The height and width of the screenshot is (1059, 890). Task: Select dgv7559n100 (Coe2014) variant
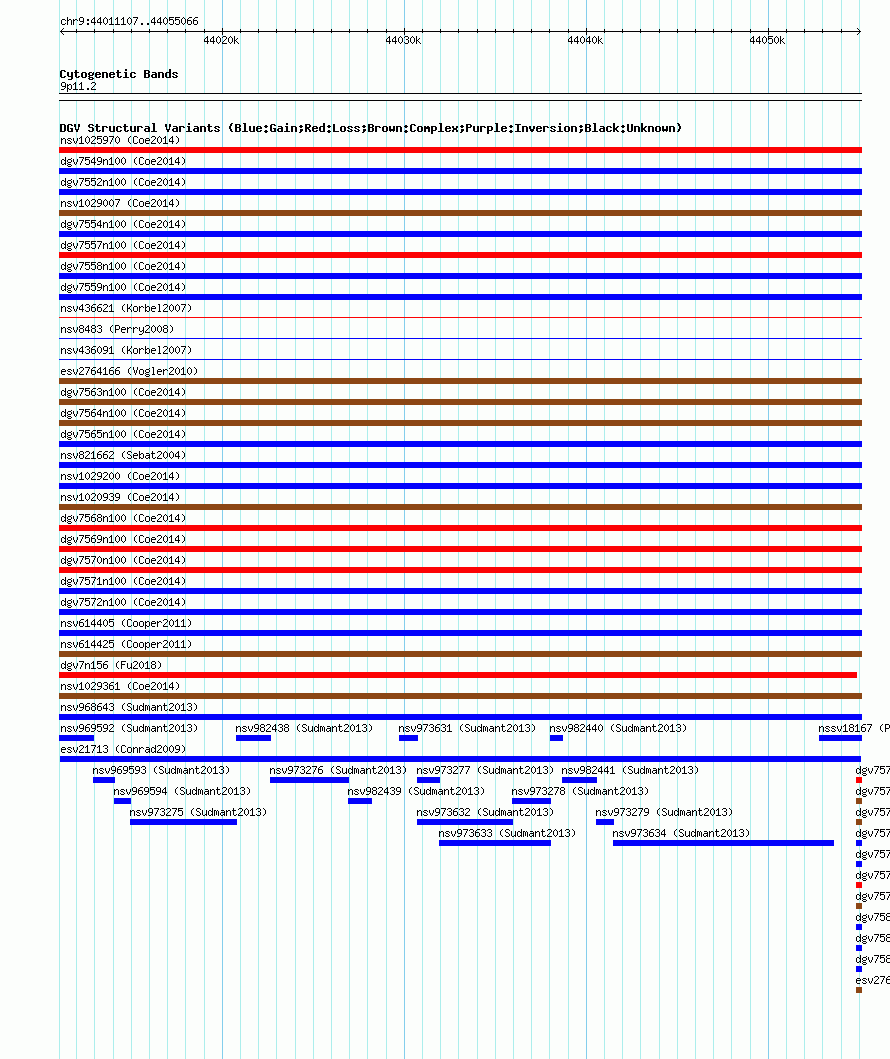[x=123, y=287]
